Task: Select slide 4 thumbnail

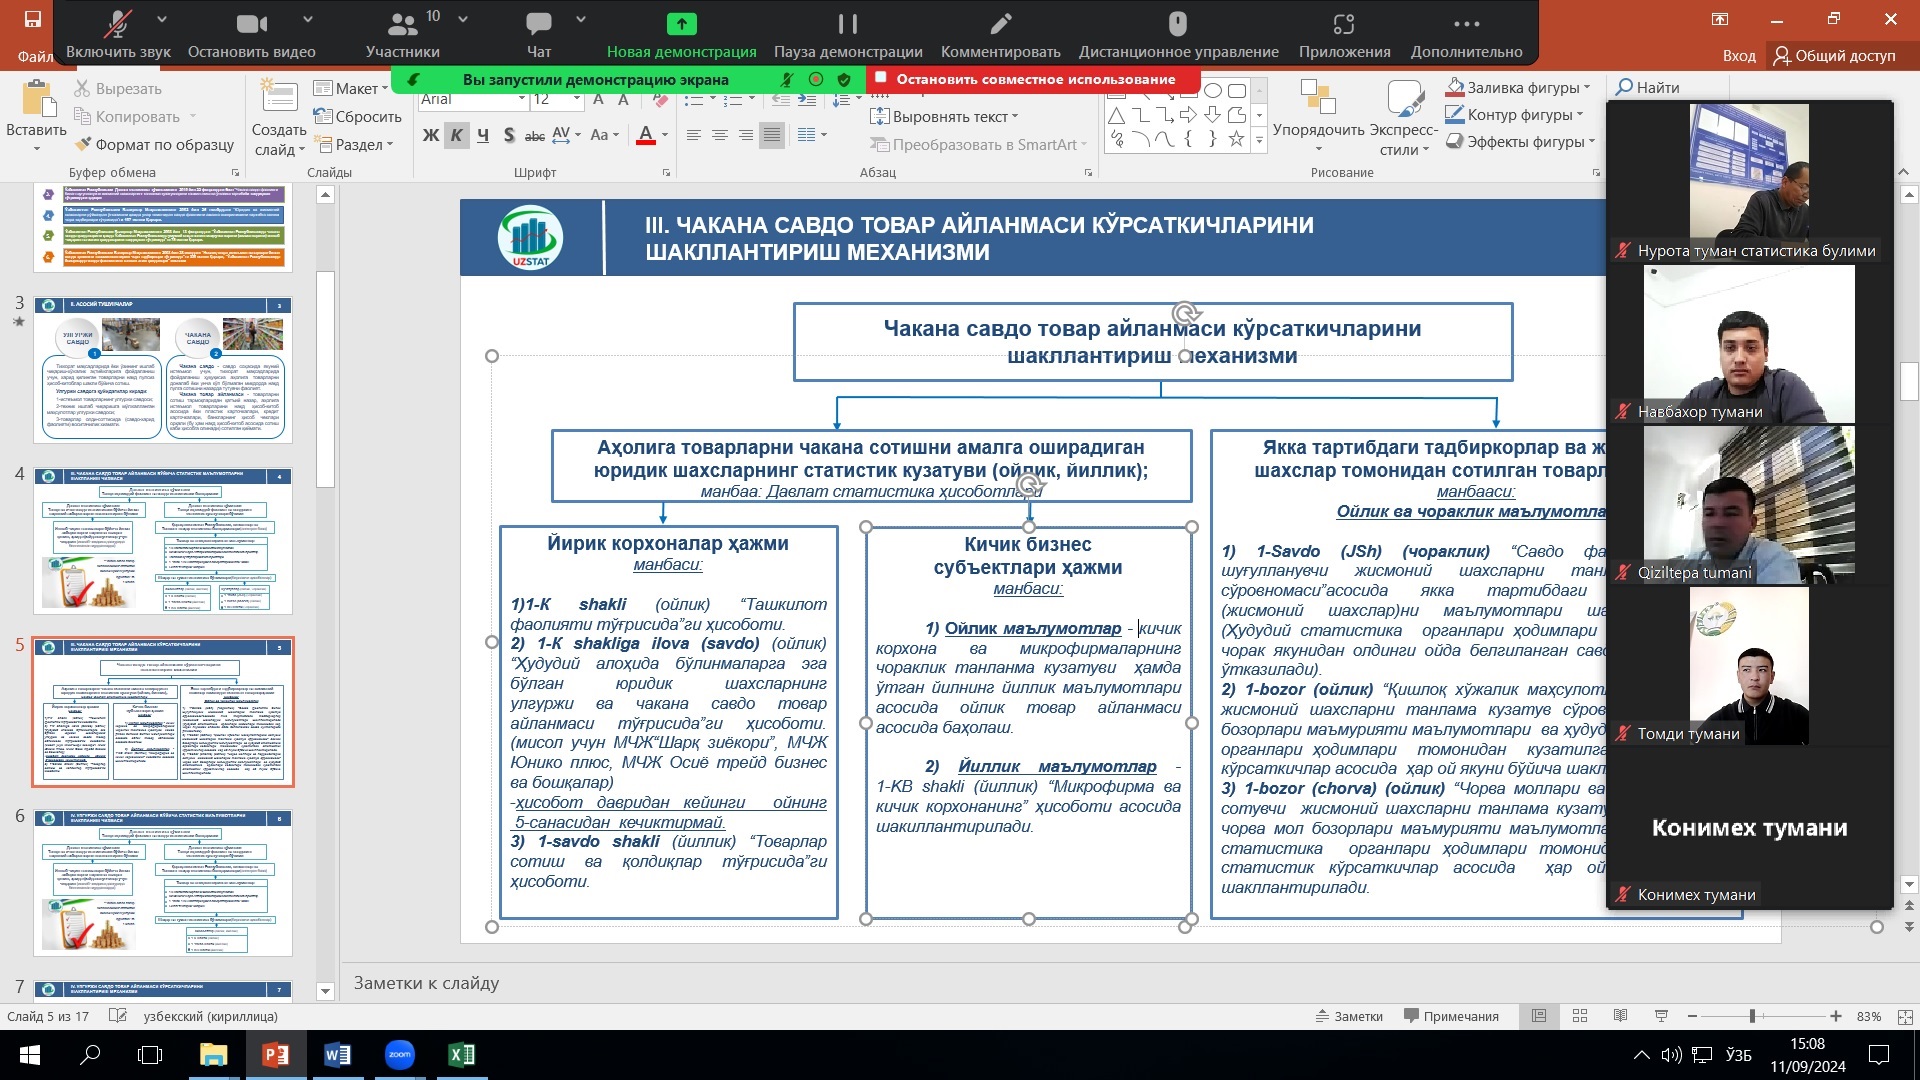Action: click(x=163, y=541)
